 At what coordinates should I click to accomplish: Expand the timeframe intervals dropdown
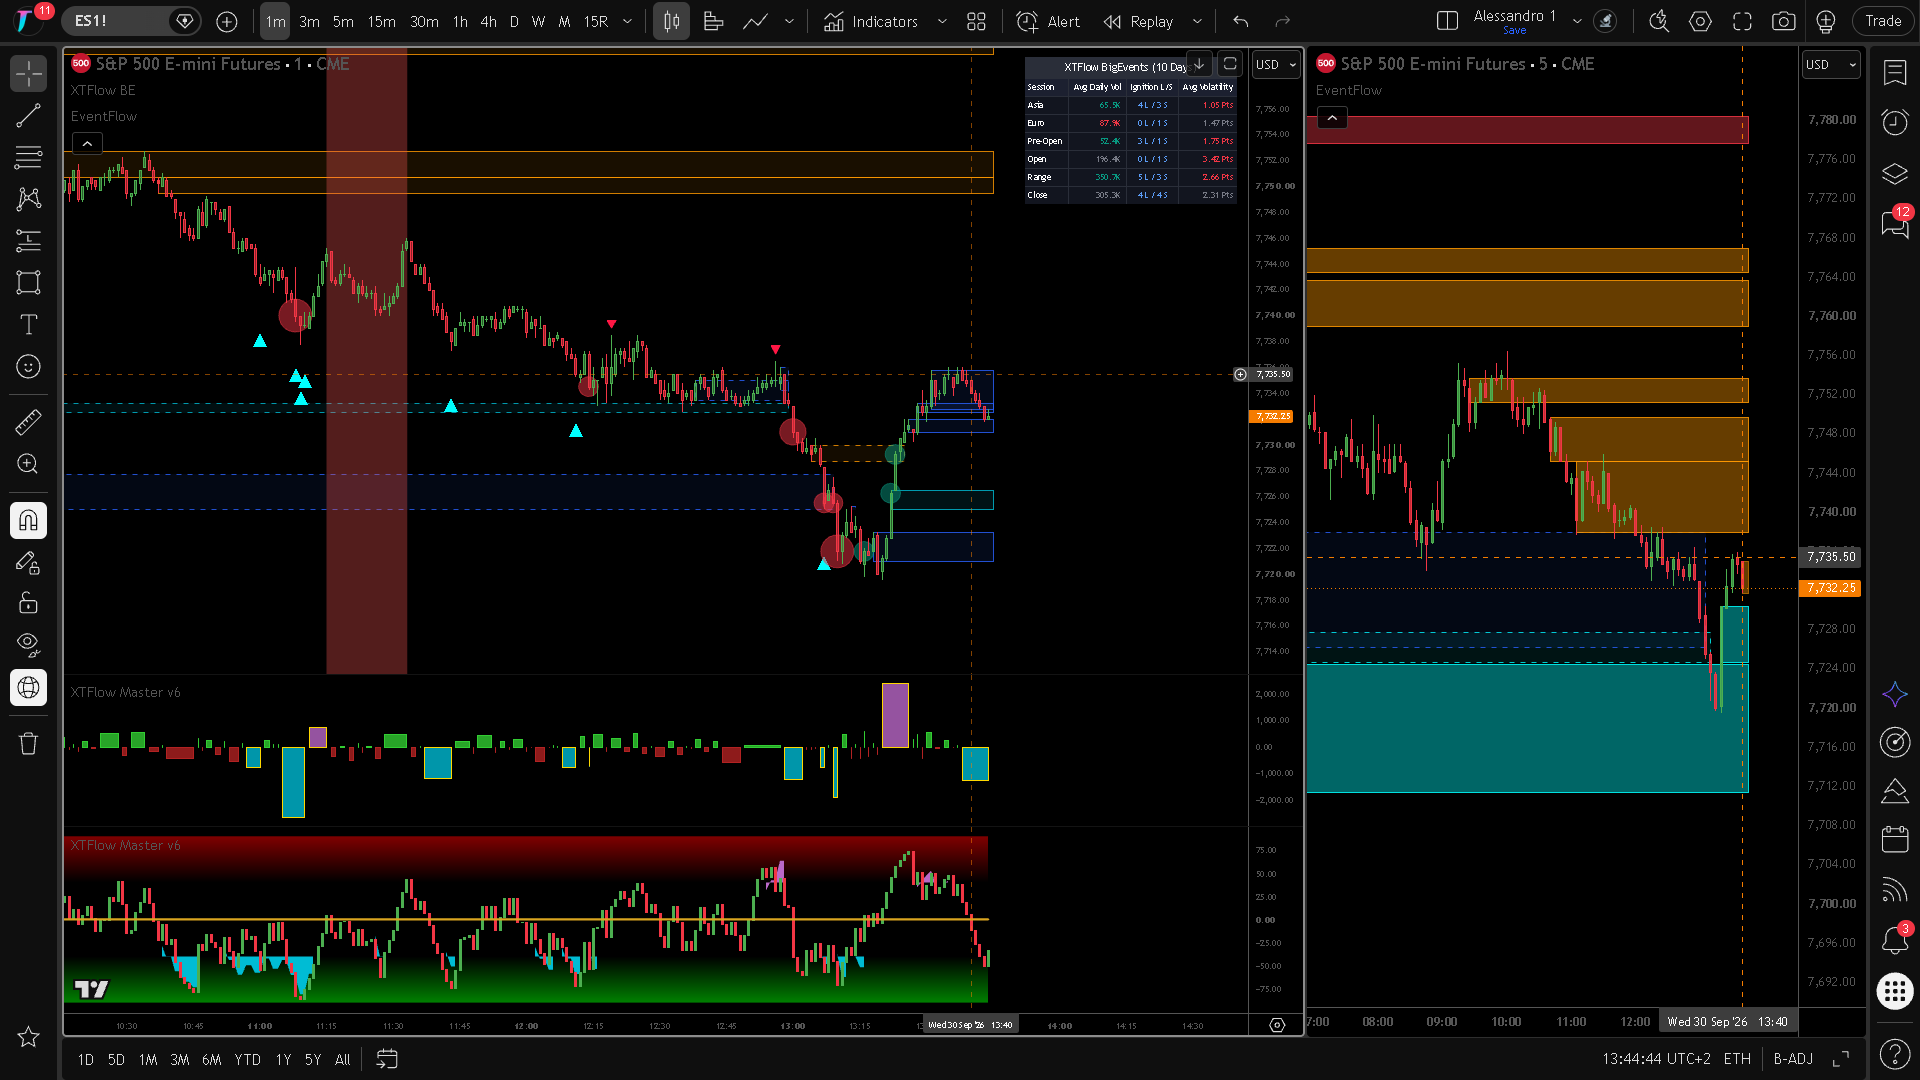(x=628, y=21)
